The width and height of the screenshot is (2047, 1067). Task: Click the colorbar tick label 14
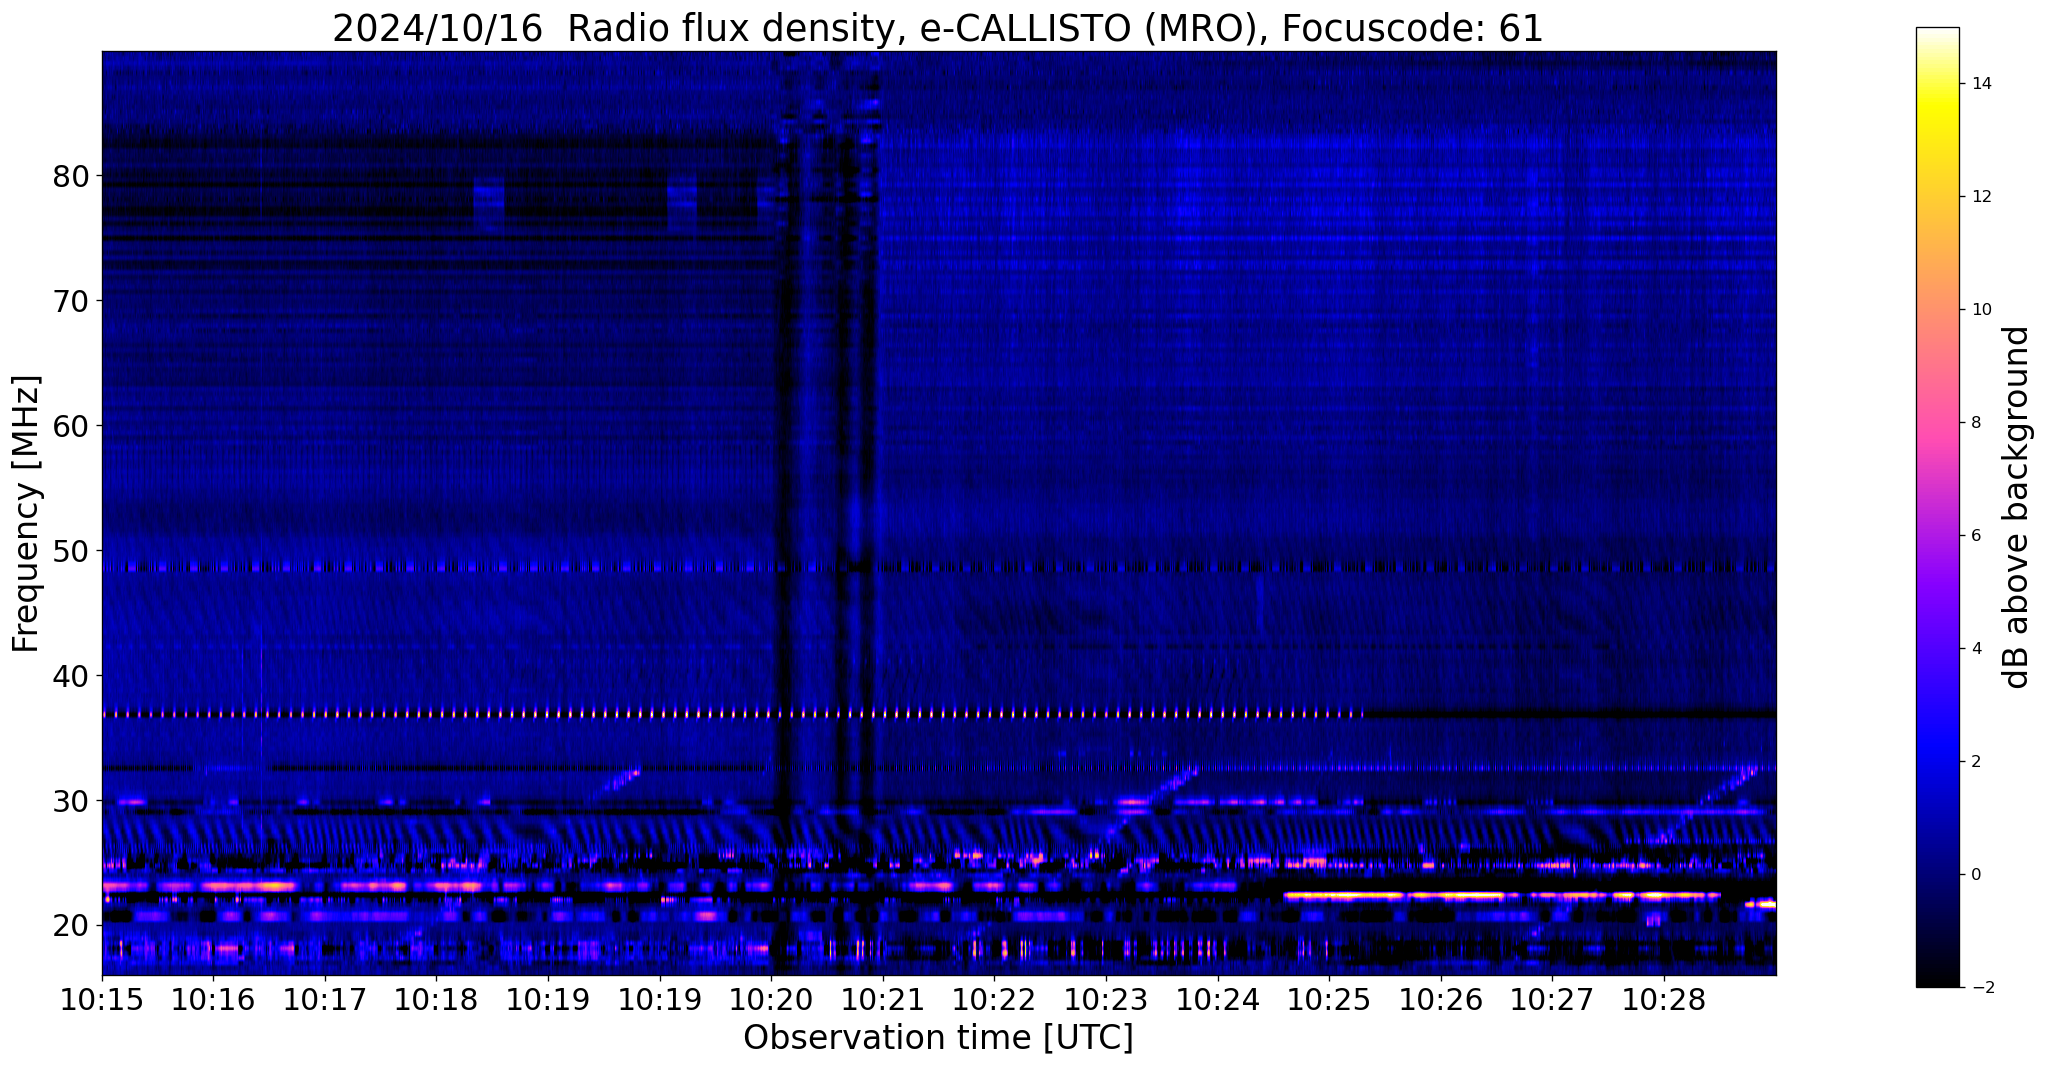pyautogui.click(x=1980, y=84)
